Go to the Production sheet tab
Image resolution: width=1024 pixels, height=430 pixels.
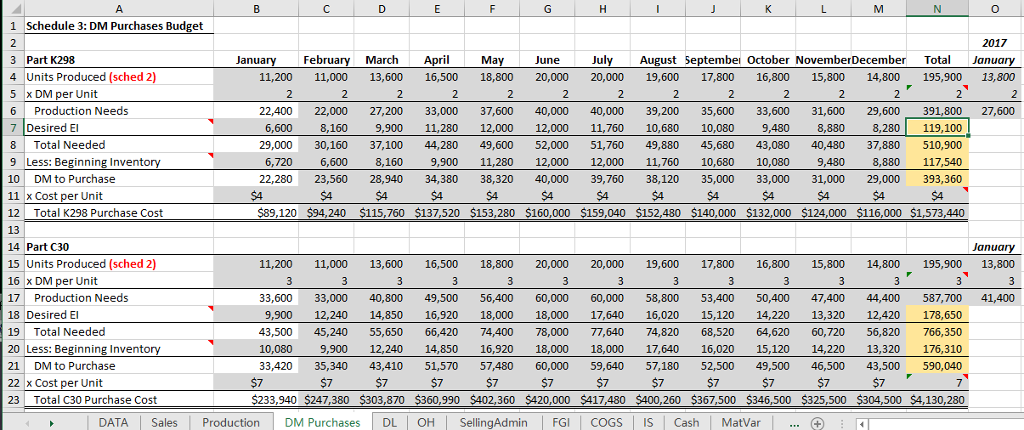pos(231,423)
